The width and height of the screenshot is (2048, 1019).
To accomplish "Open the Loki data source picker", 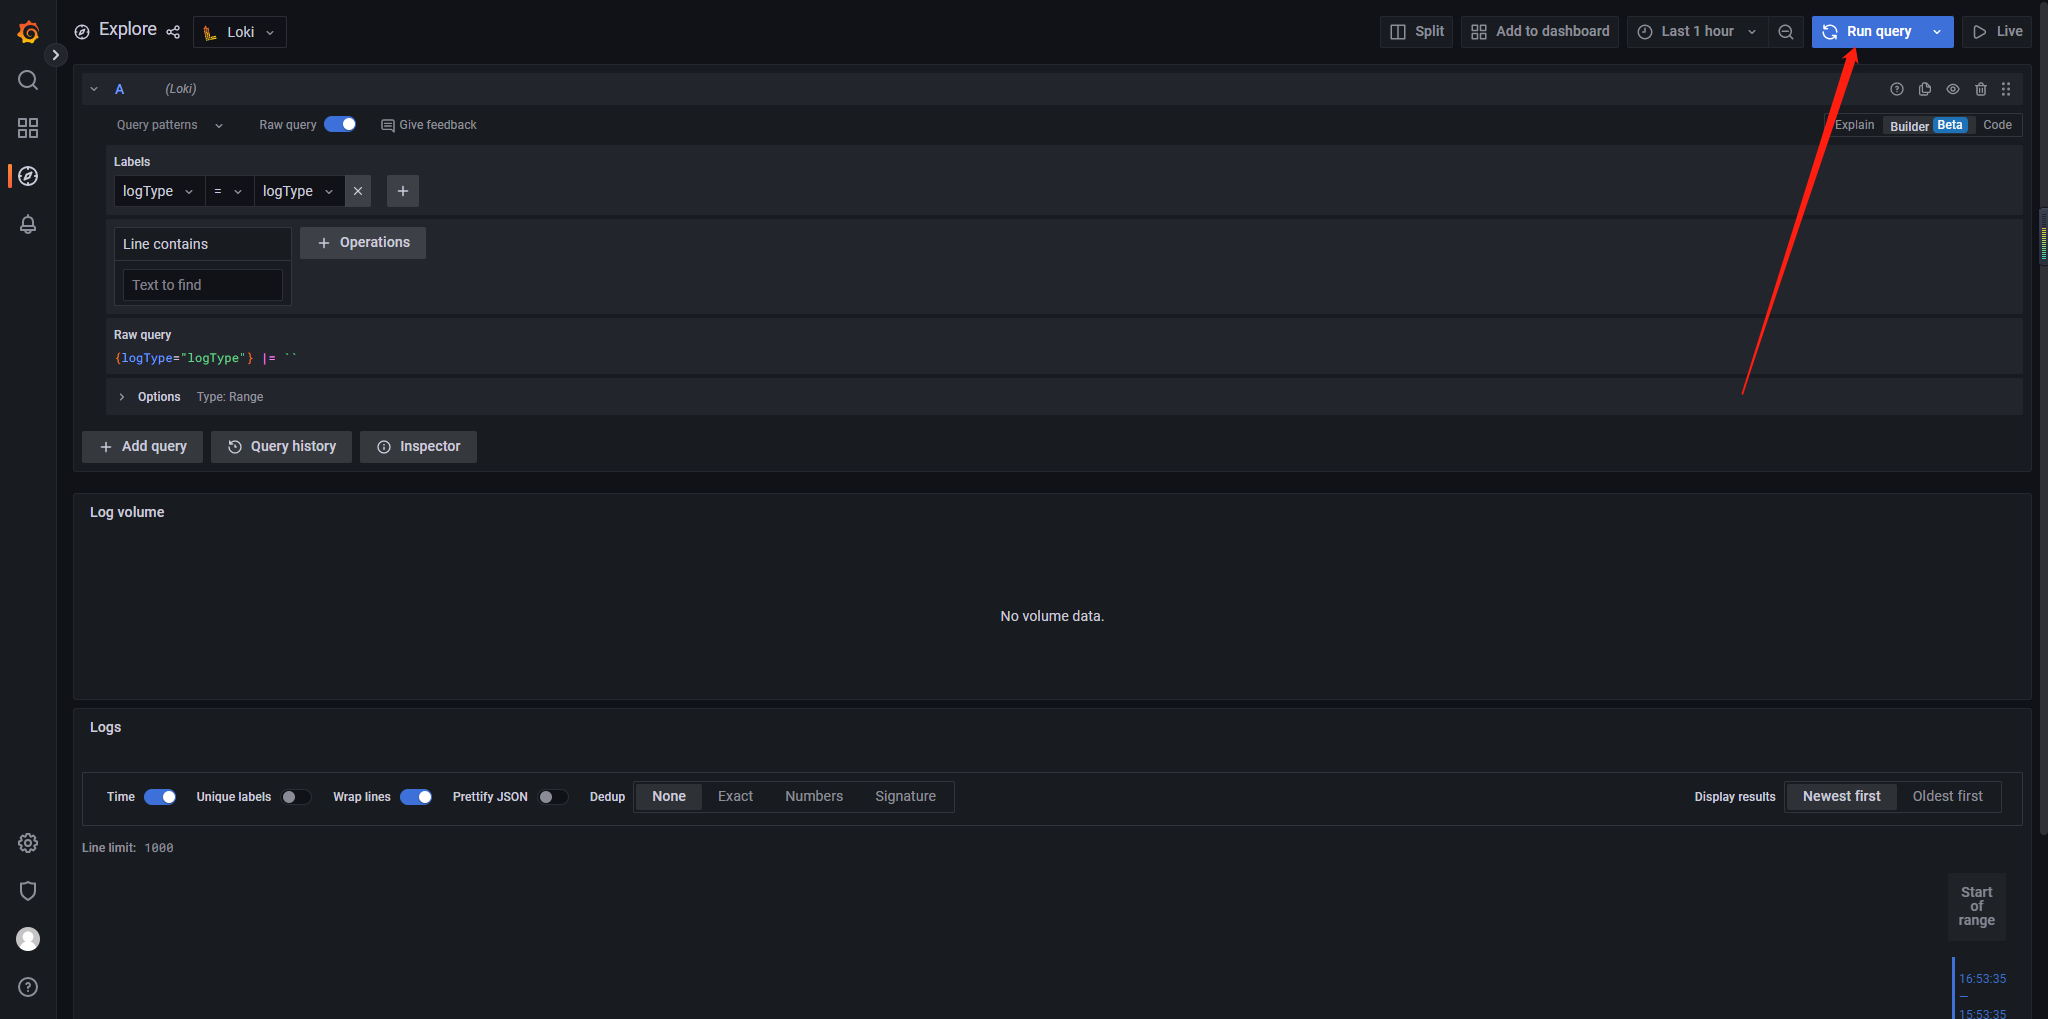I will [240, 32].
